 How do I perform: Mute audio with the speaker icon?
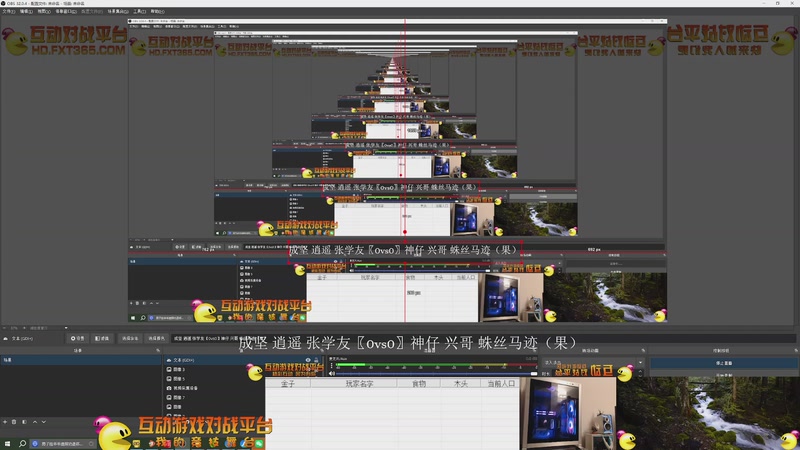pyautogui.click(x=332, y=373)
